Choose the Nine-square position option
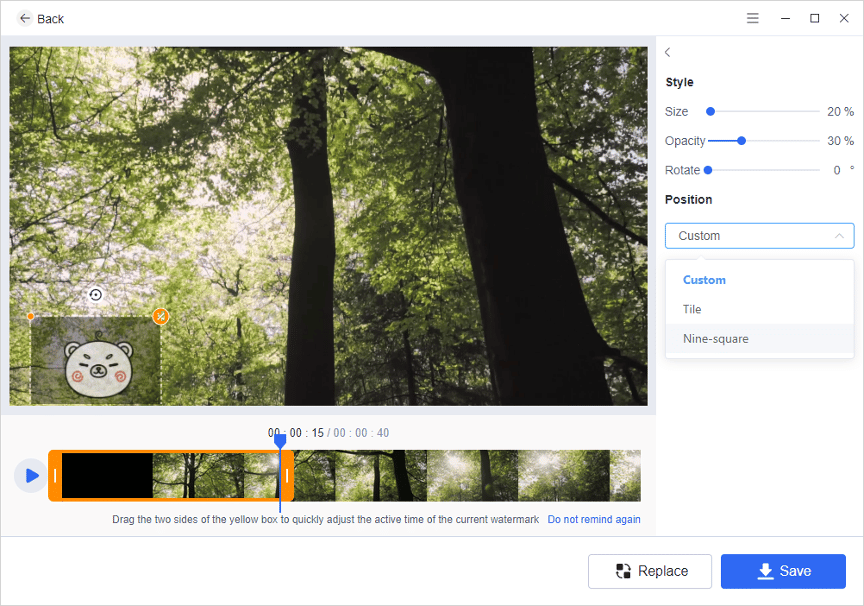Screen dimensions: 864x606 (x=715, y=339)
